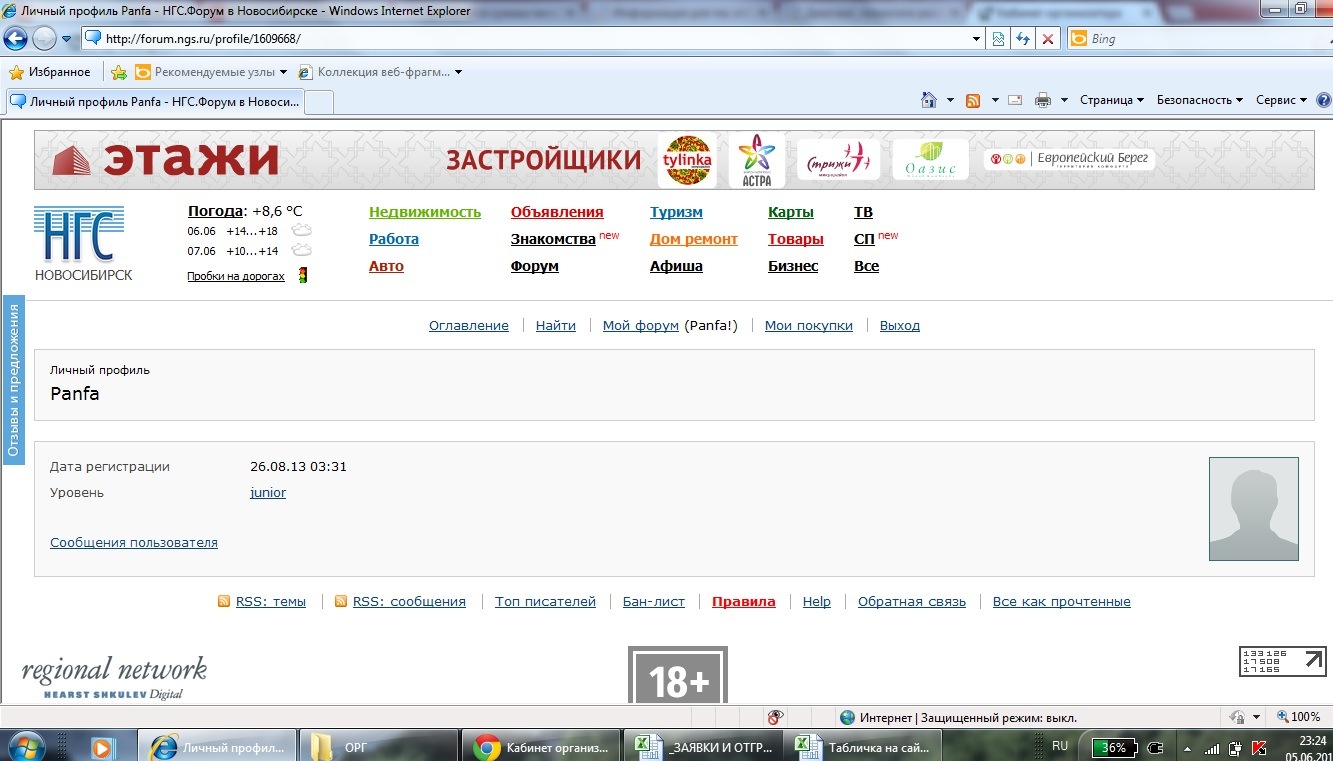Refresh the page with the blue arrows icon
Image resolution: width=1333 pixels, height=761 pixels.
1022,39
